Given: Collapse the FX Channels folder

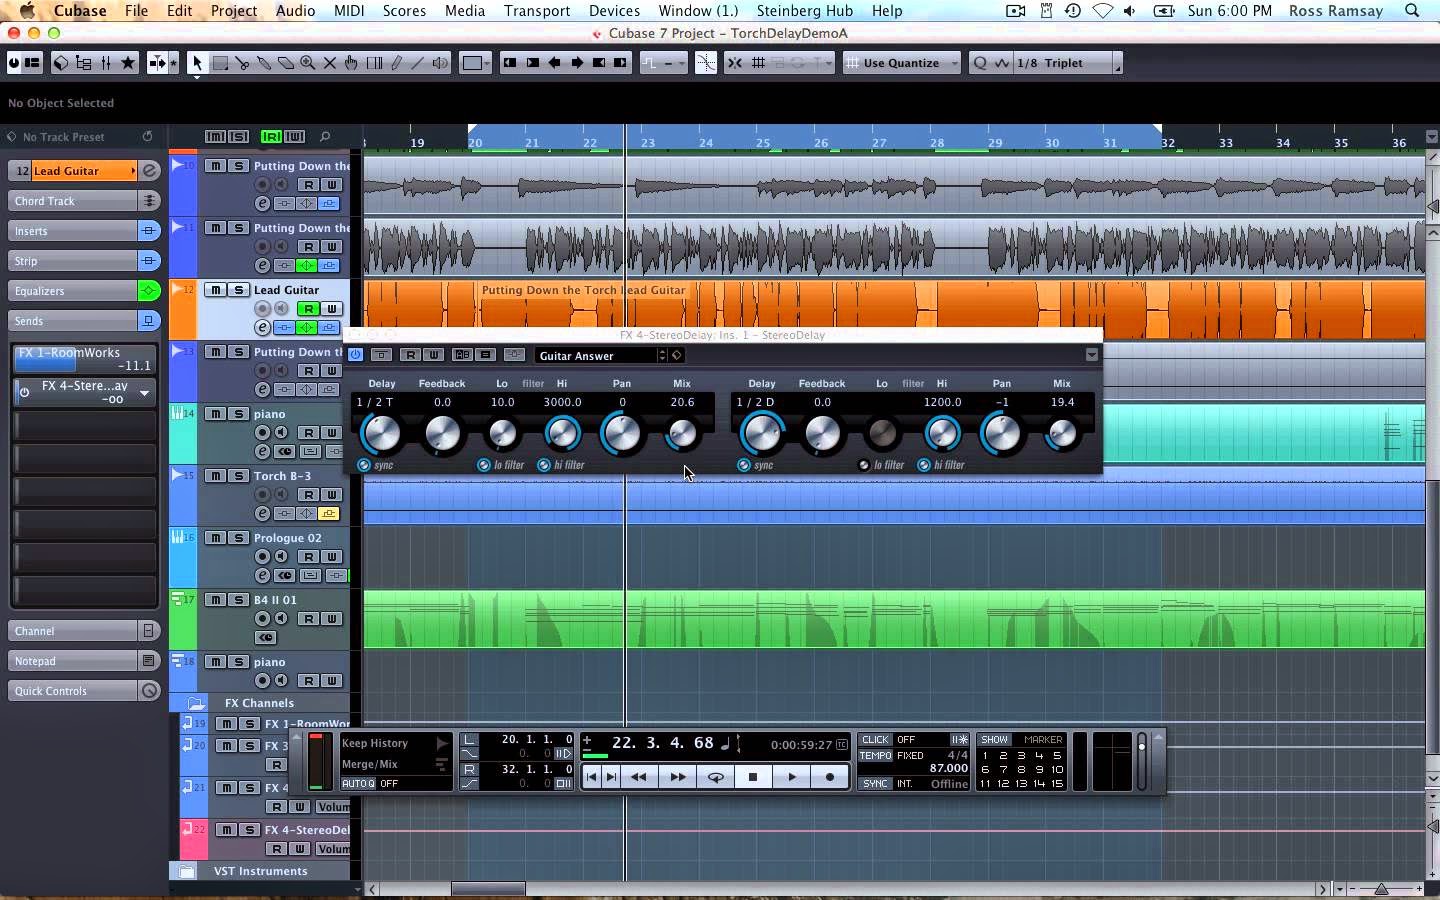Looking at the screenshot, I should [197, 703].
